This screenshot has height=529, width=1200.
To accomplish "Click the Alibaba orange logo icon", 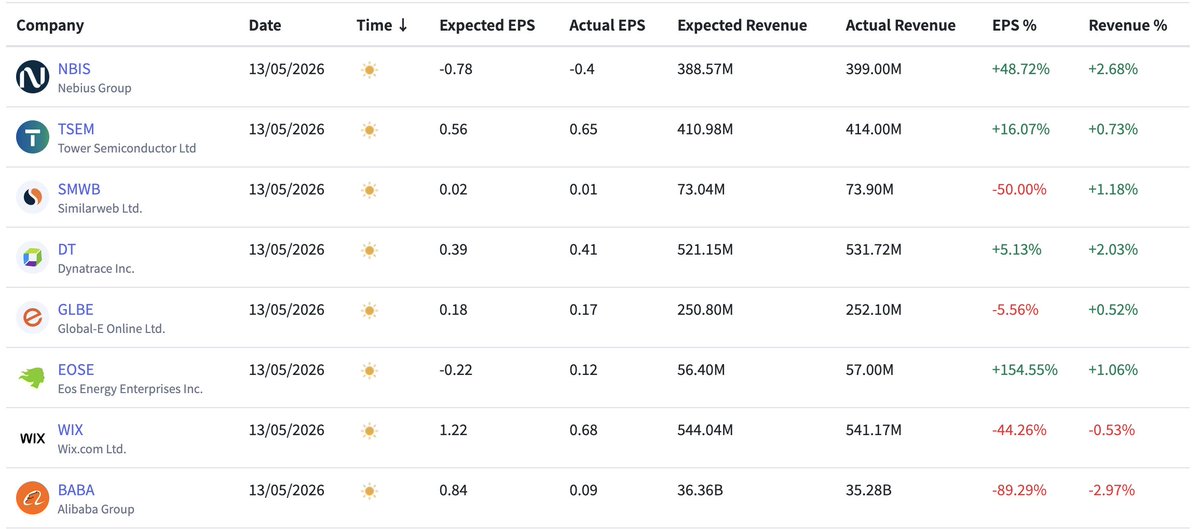I will click(x=33, y=498).
